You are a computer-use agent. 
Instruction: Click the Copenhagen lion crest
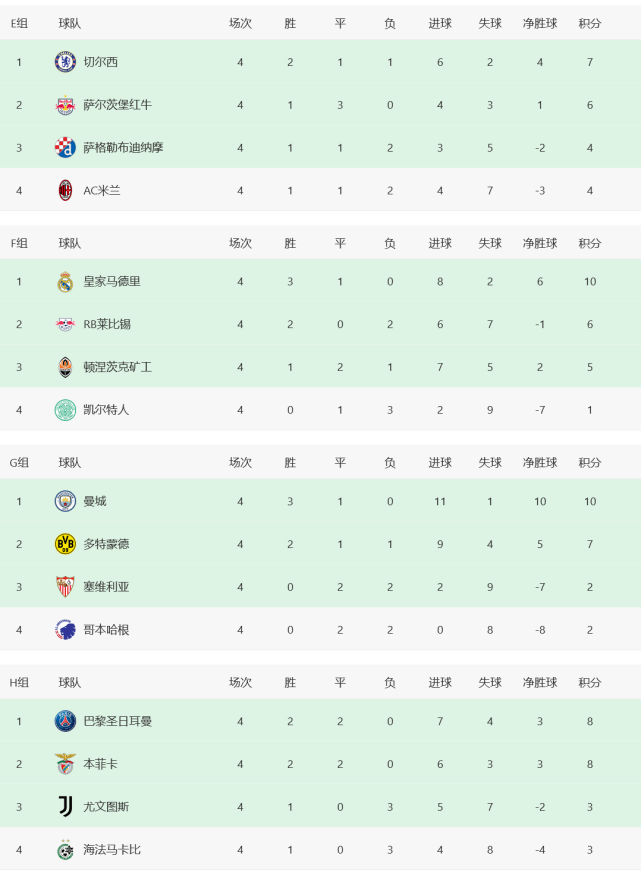point(65,630)
